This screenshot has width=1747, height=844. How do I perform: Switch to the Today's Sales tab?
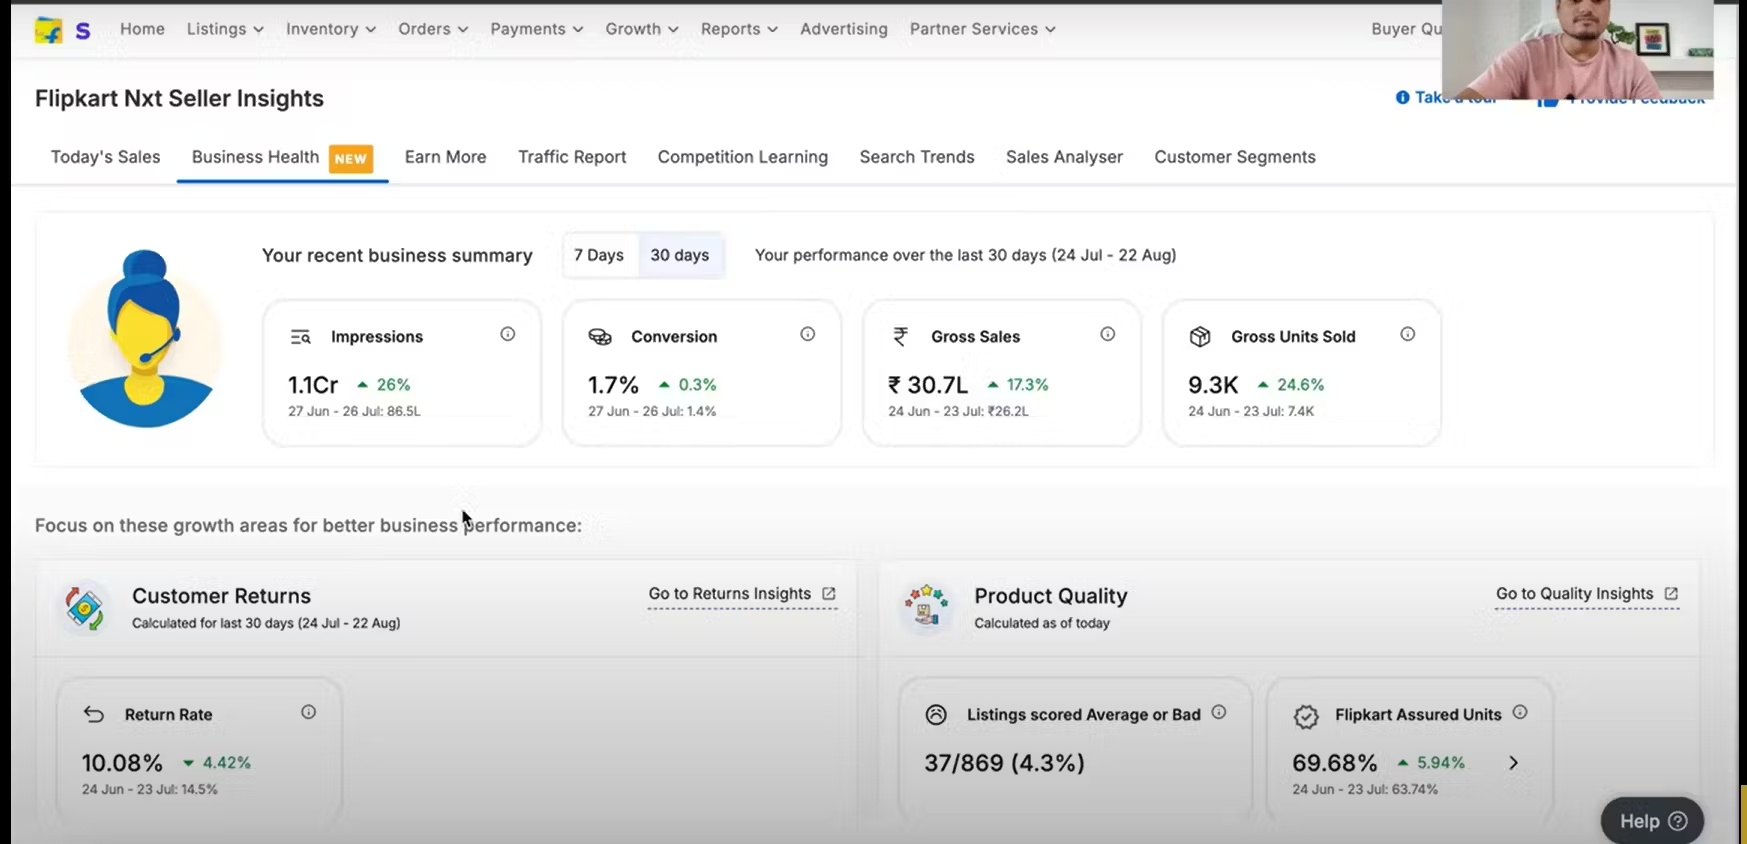(x=105, y=157)
